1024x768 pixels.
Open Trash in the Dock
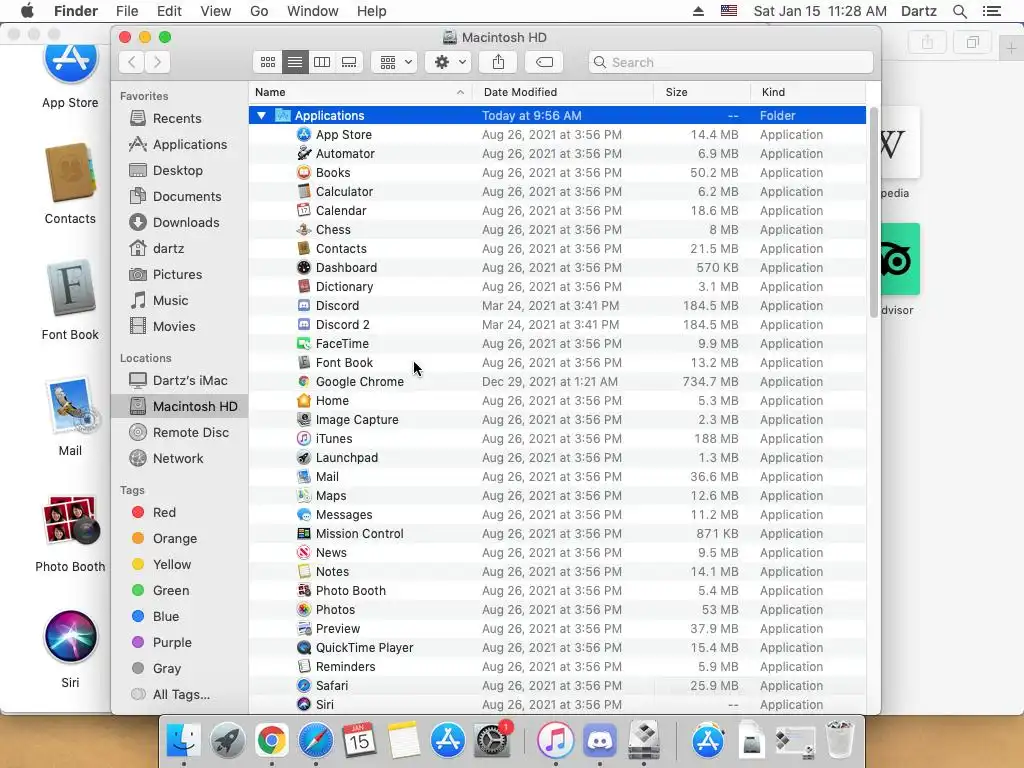pyautogui.click(x=840, y=741)
